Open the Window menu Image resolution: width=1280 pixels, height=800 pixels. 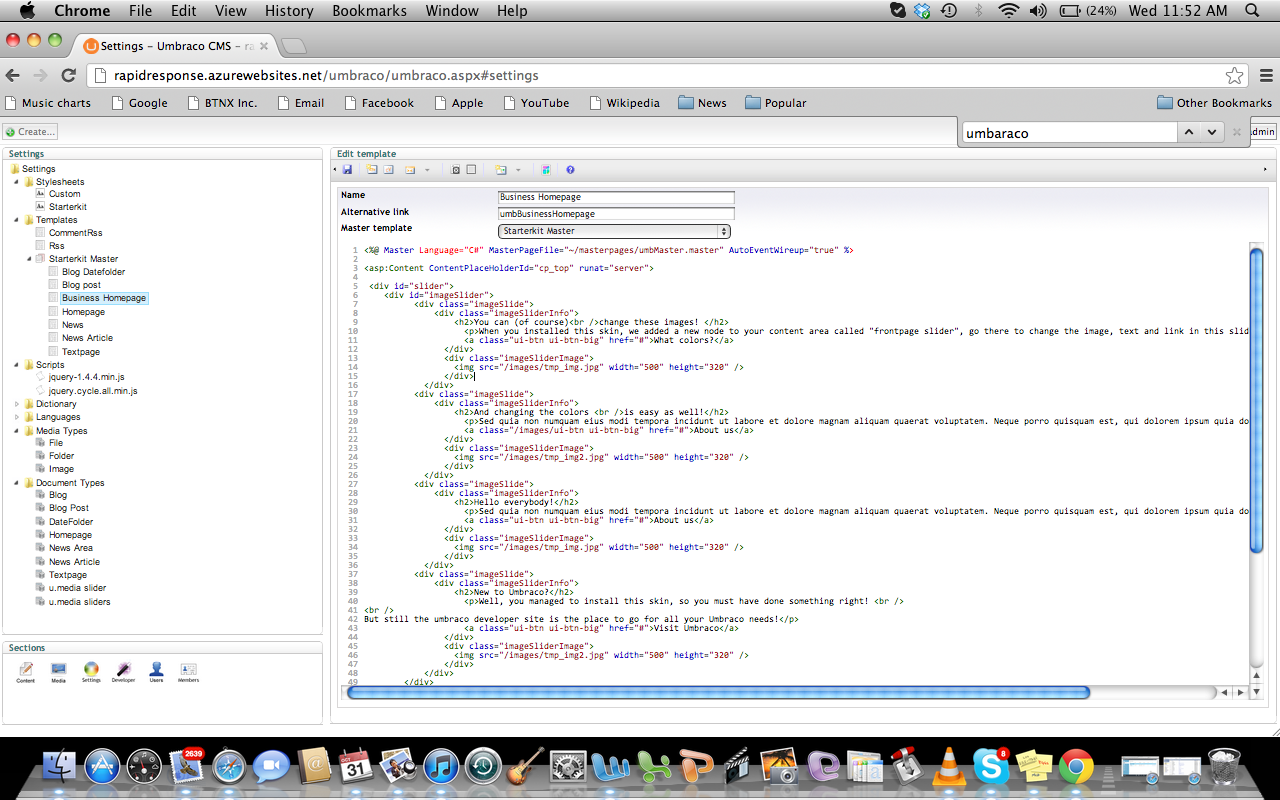tap(452, 11)
